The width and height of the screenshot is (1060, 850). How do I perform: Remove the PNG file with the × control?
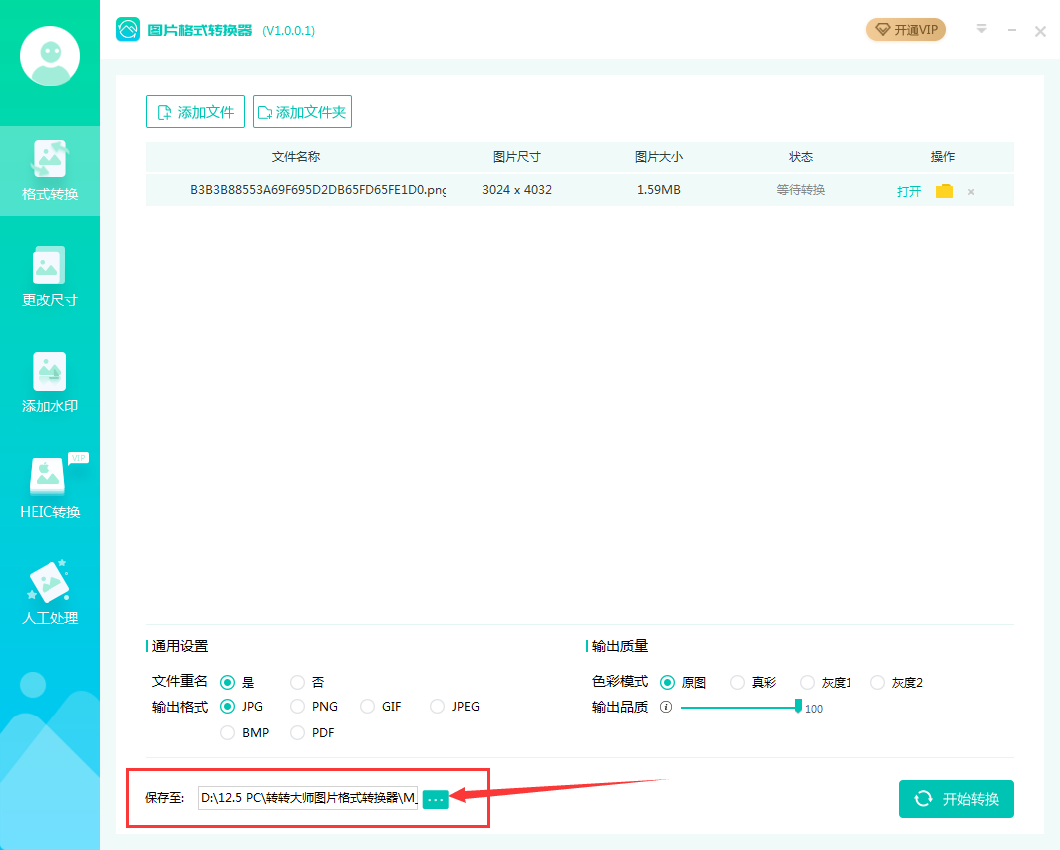(970, 190)
